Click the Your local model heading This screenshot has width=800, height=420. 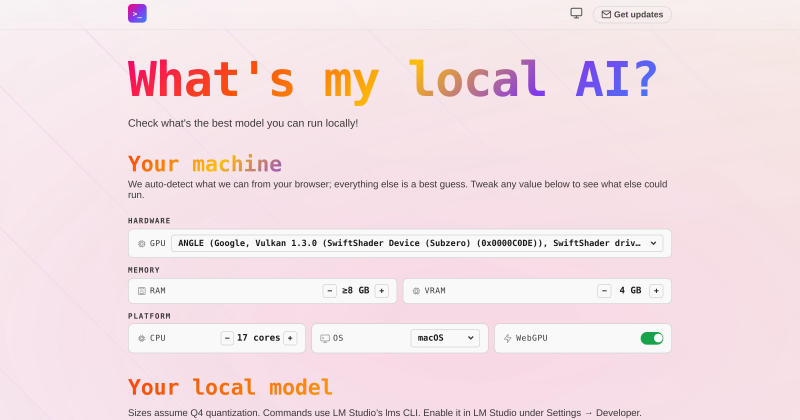click(x=230, y=387)
